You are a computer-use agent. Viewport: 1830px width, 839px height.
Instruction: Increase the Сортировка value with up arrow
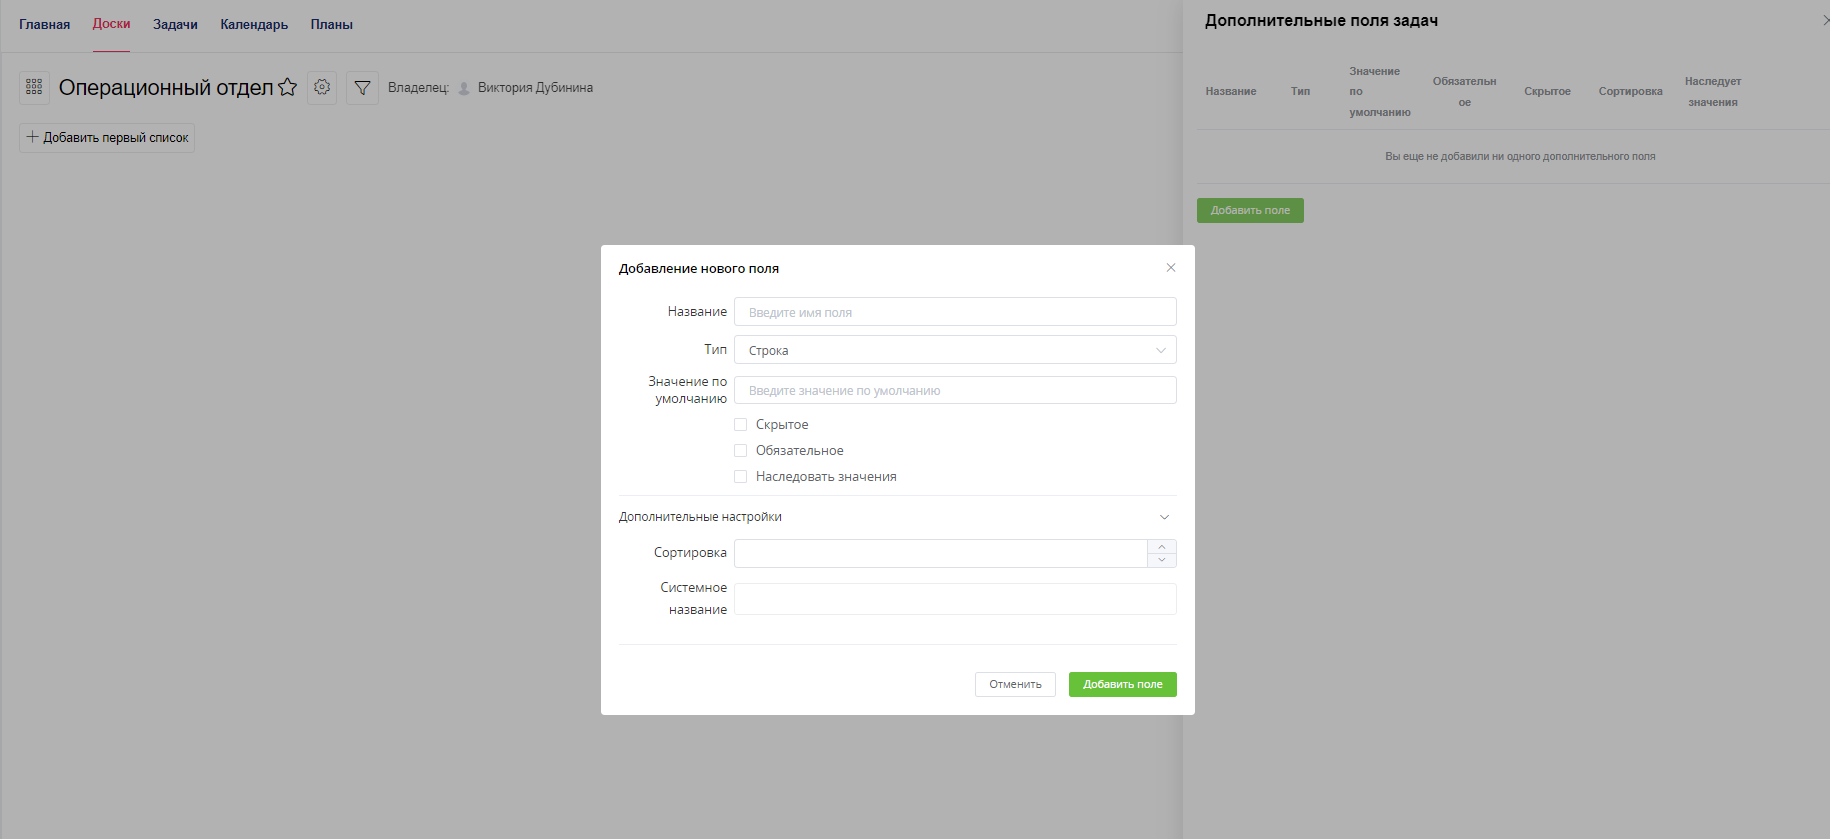[x=1161, y=547]
